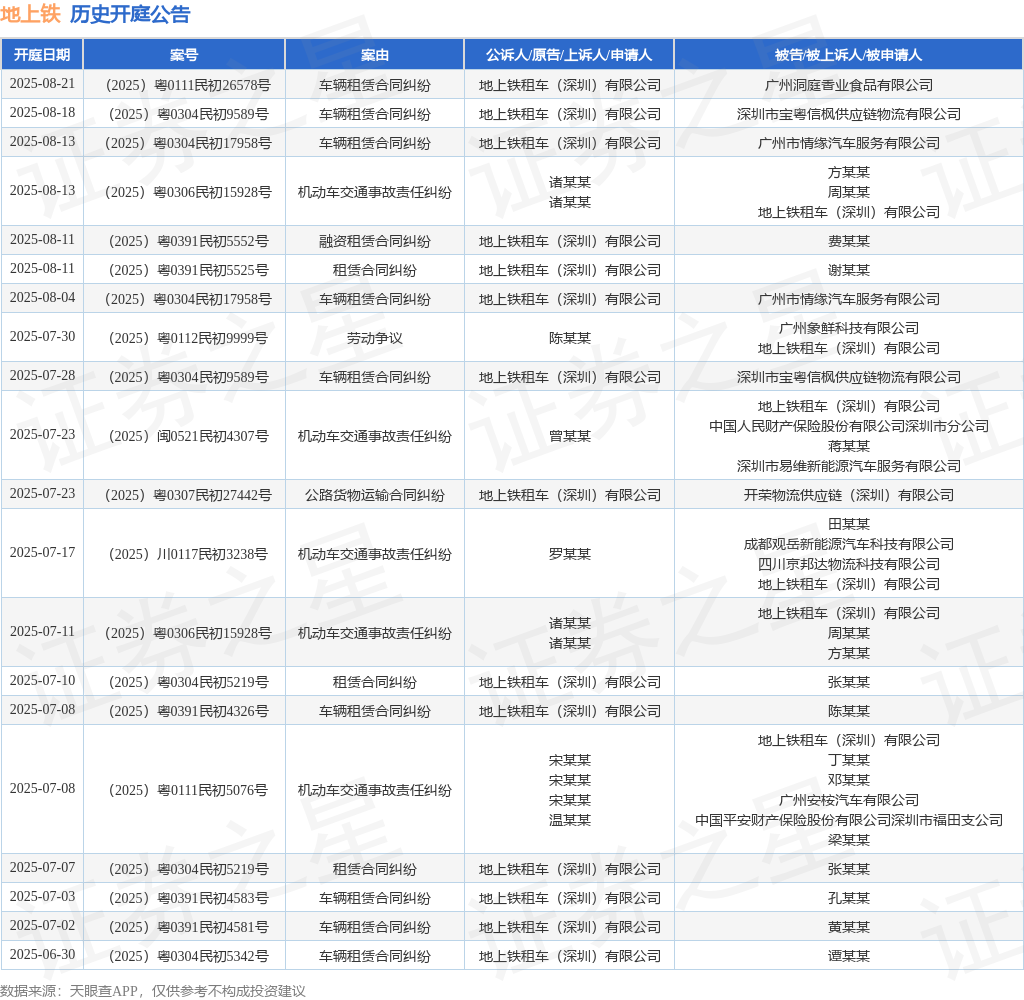1024x1000 pixels.
Task: Click defendant 谭某某
Action: (848, 956)
